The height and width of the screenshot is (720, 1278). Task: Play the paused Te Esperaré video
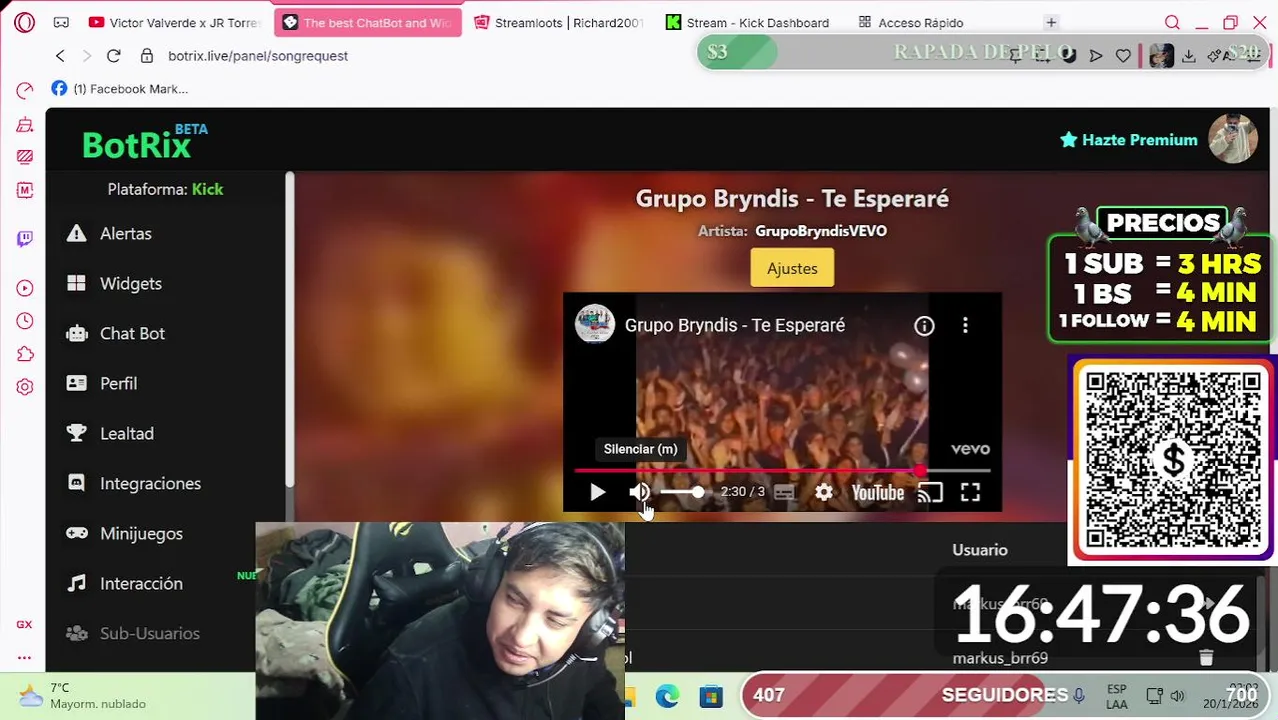[597, 492]
